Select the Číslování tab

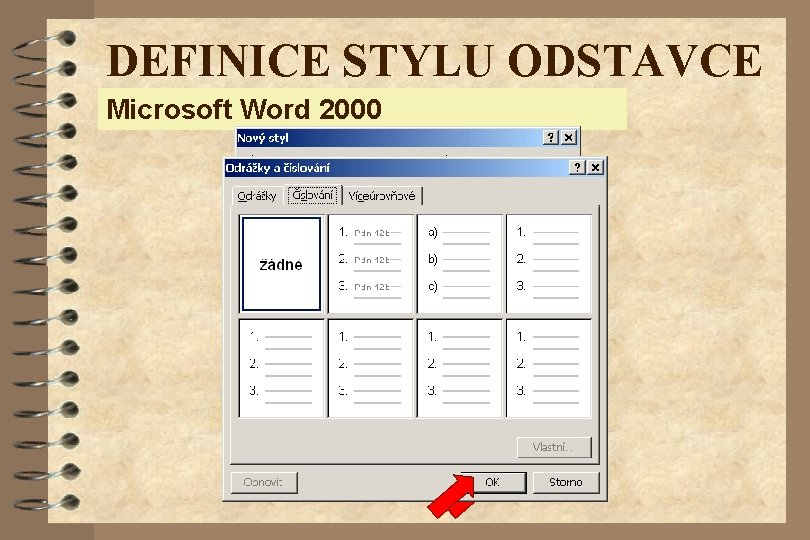click(x=313, y=195)
